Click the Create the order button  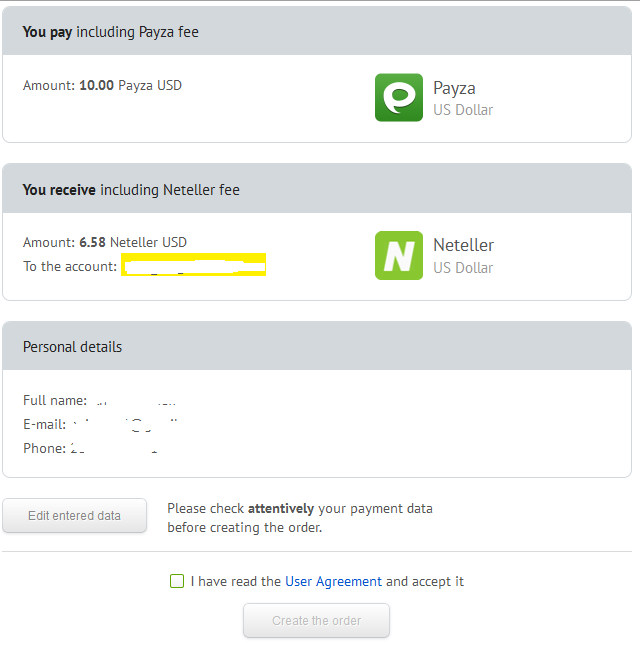[x=316, y=620]
